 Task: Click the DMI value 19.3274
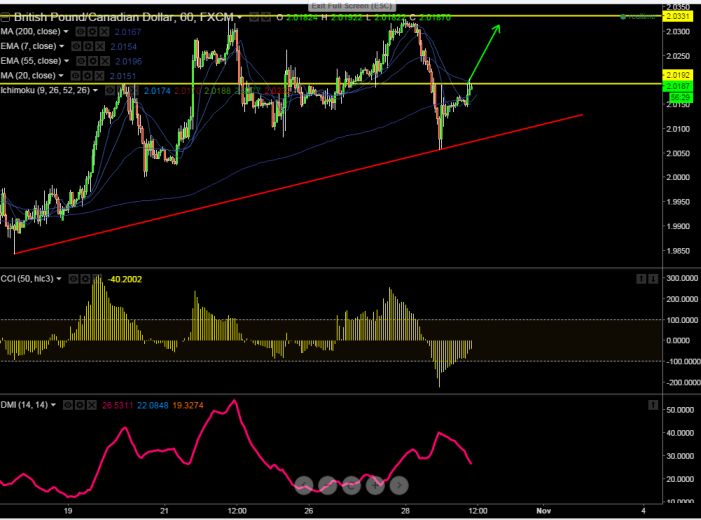[188, 406]
